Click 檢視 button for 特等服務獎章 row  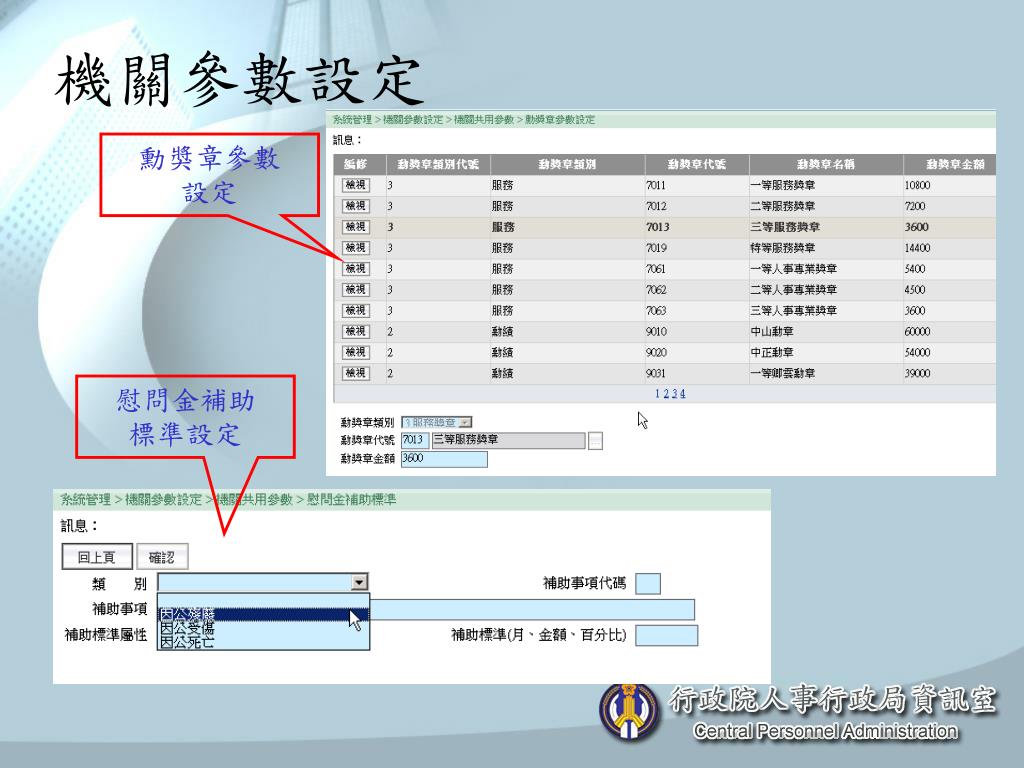click(355, 248)
